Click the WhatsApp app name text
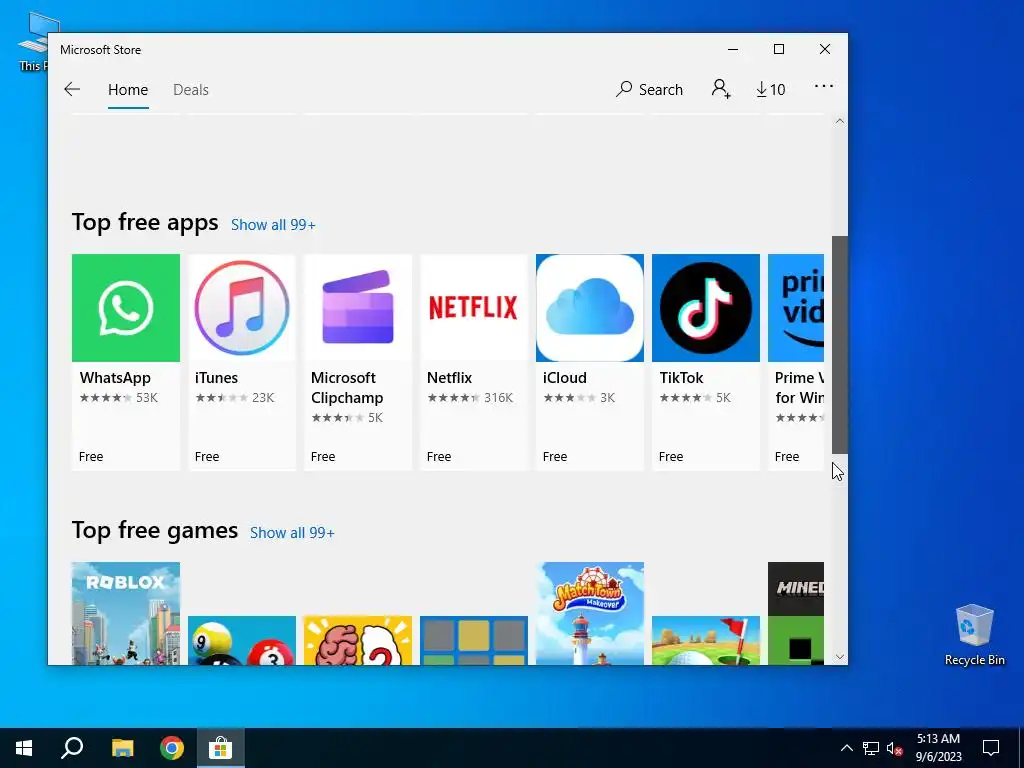Screen dimensions: 1024x768 click(115, 377)
